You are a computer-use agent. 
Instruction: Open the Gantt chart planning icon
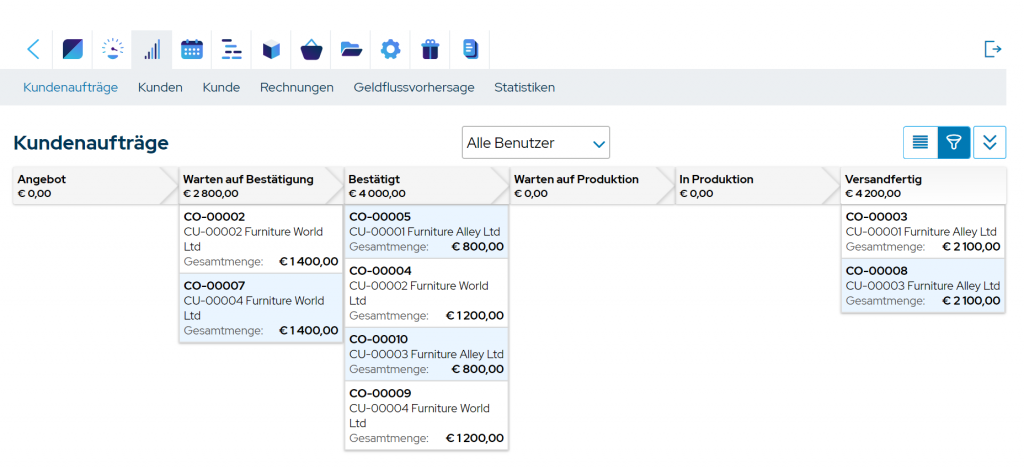232,49
